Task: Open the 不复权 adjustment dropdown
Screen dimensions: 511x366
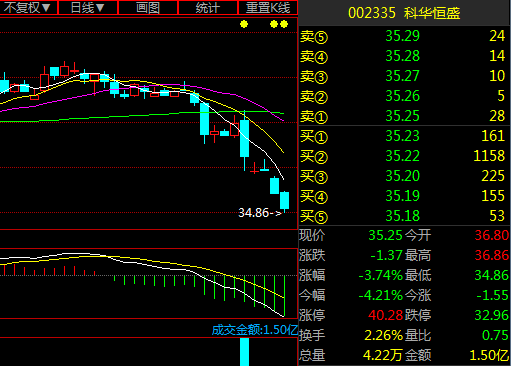Action: (x=28, y=7)
